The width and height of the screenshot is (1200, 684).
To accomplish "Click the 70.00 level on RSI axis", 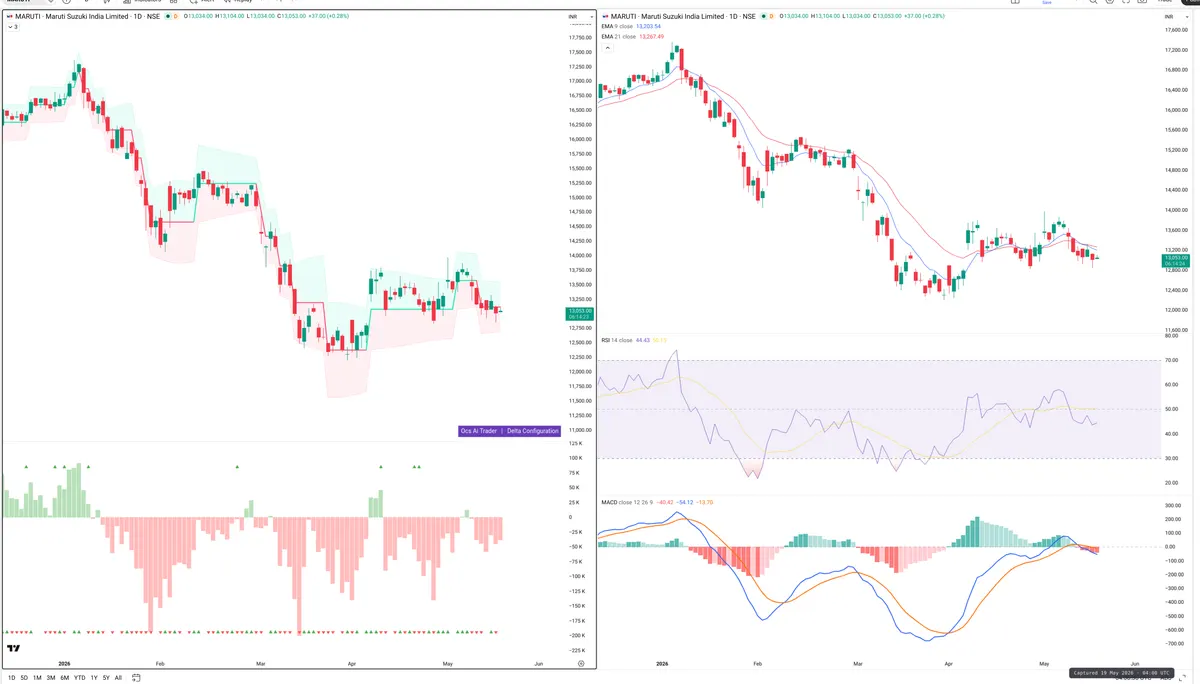I will (1171, 360).
